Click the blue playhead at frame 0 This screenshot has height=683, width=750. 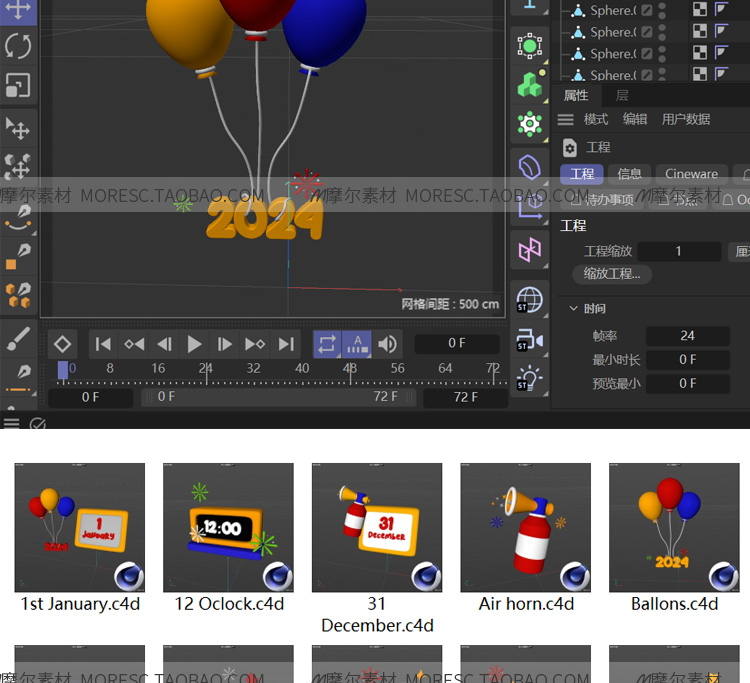click(x=63, y=370)
